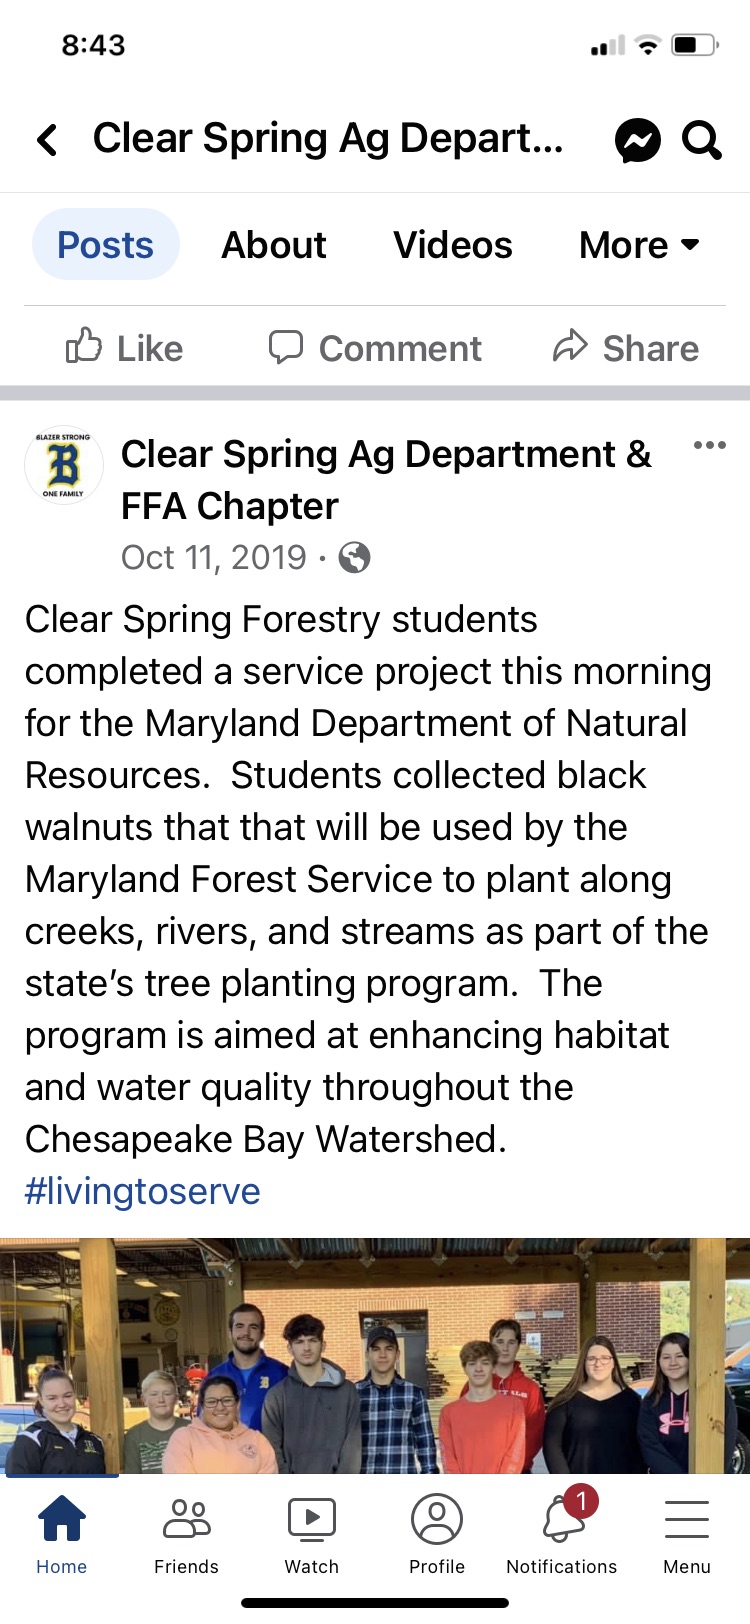Open Messenger from the header
This screenshot has width=750, height=1624.
click(x=637, y=140)
